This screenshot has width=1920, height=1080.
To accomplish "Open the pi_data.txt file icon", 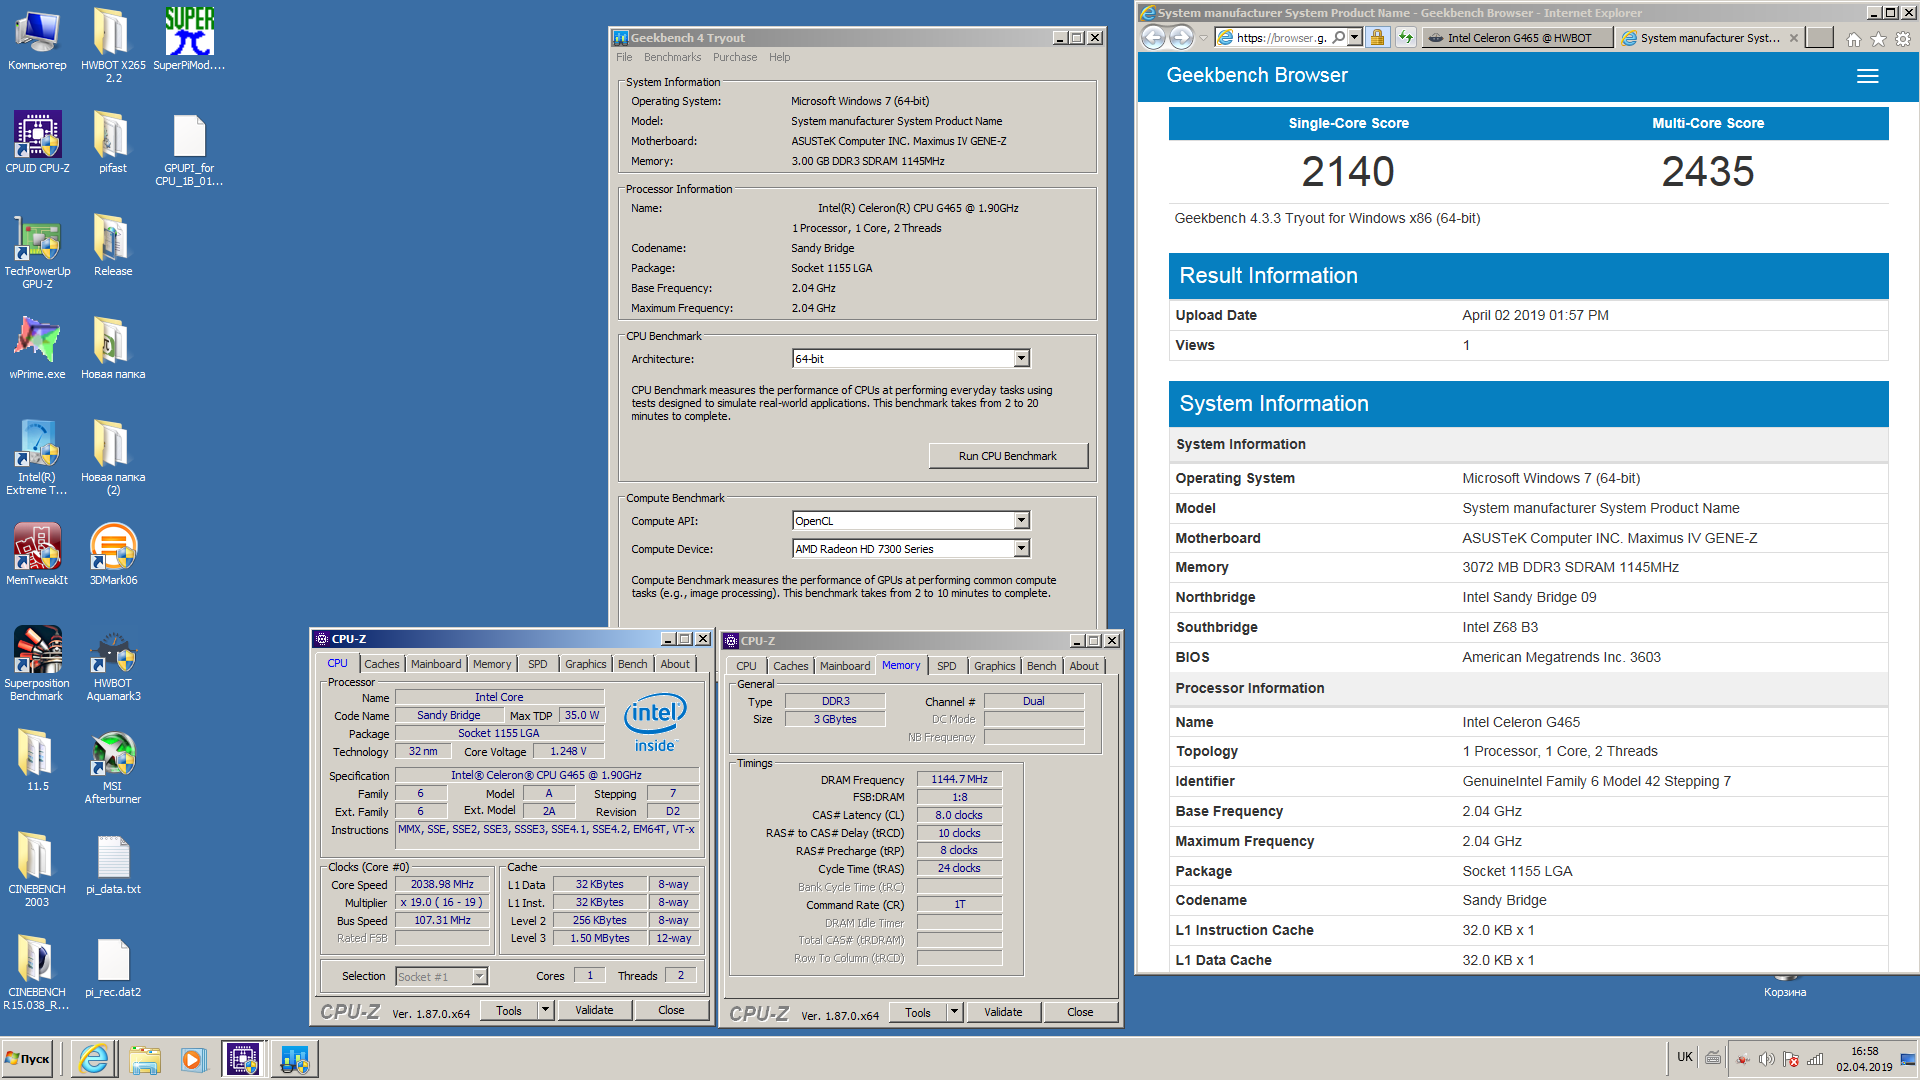I will click(x=113, y=866).
